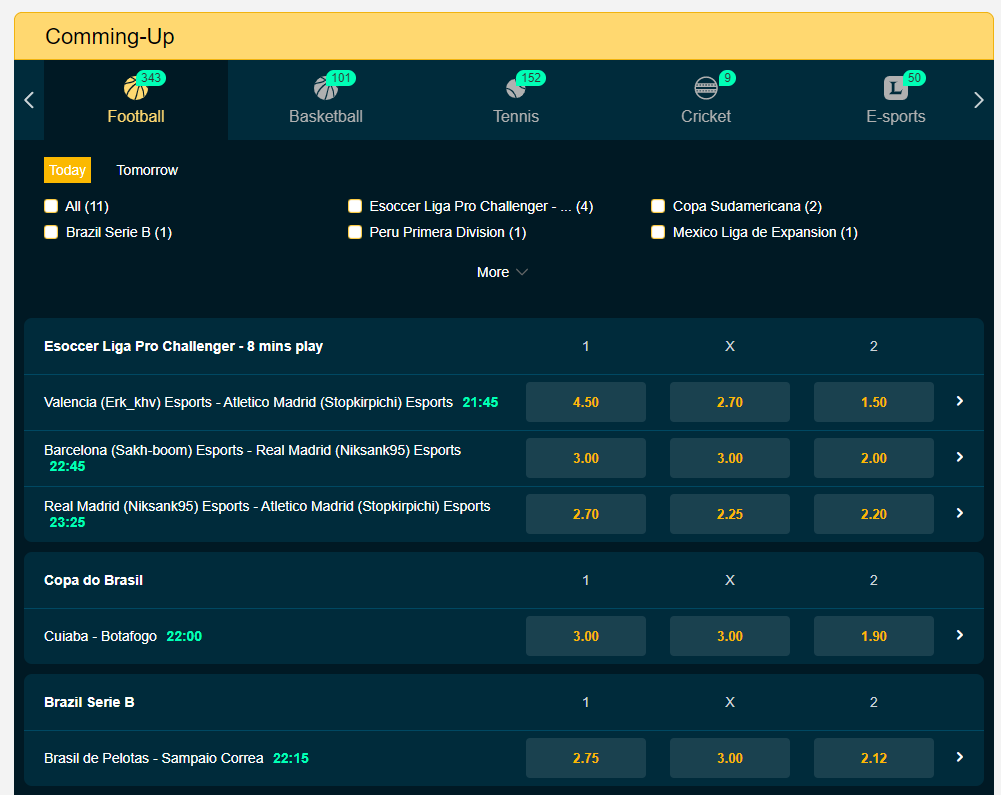Switch to the Tomorrow tab
Viewport: 1001px width, 795px height.
147,170
